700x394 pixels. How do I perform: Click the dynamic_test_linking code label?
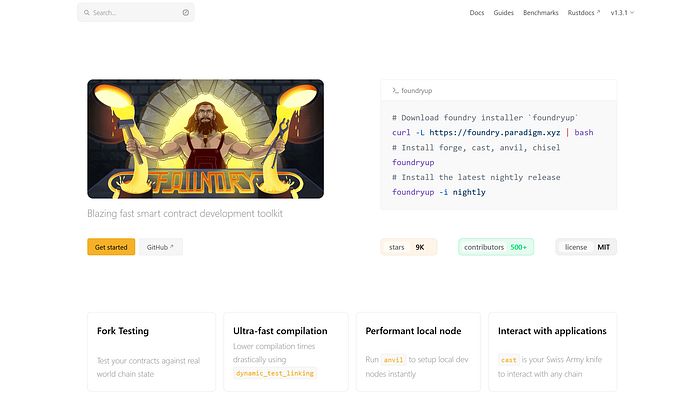click(275, 373)
